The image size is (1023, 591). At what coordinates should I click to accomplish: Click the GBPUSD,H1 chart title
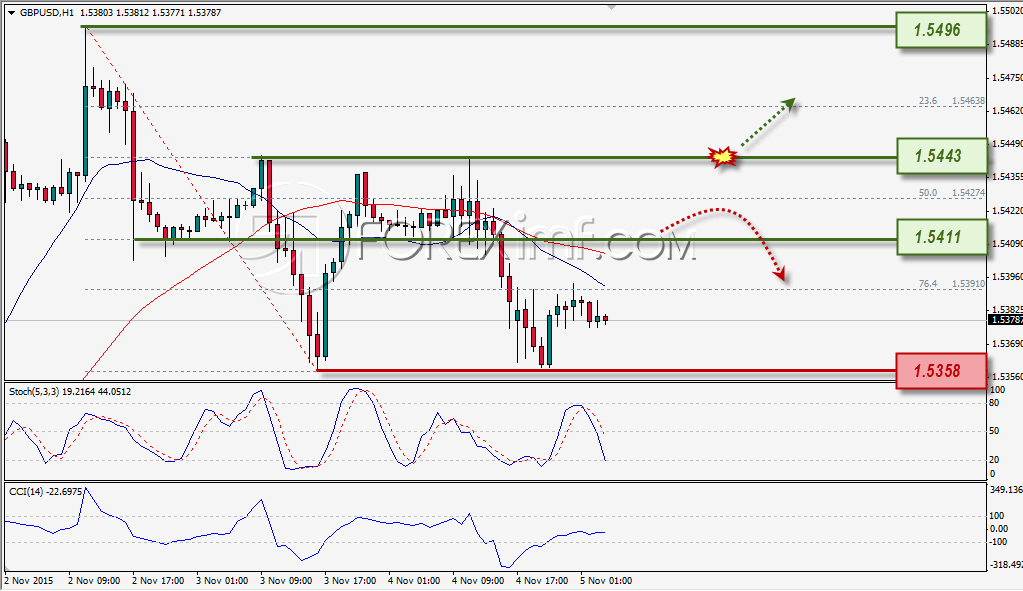point(46,12)
